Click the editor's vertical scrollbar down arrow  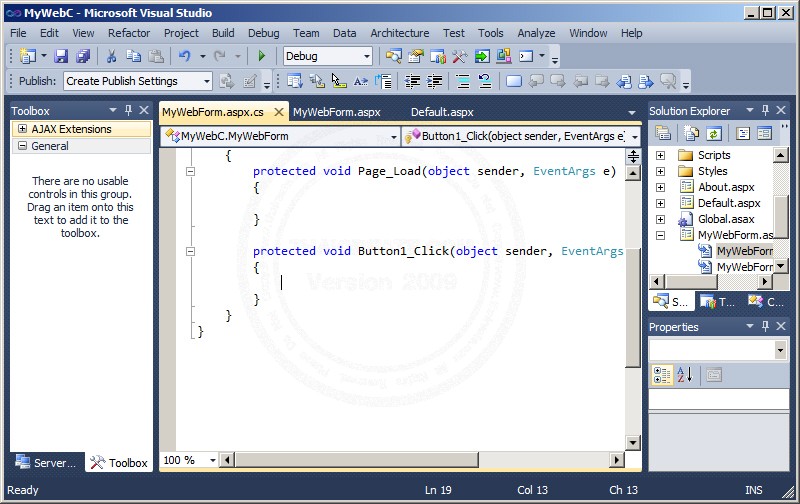(633, 442)
